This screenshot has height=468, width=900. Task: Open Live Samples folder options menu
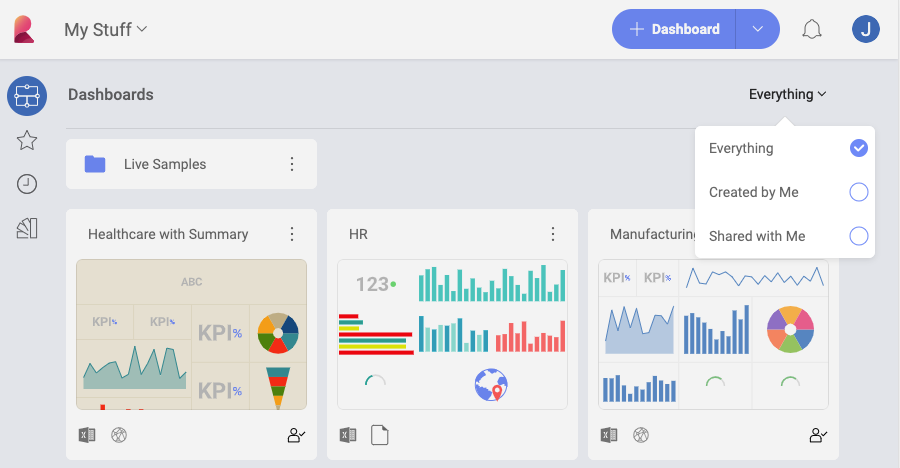292,164
